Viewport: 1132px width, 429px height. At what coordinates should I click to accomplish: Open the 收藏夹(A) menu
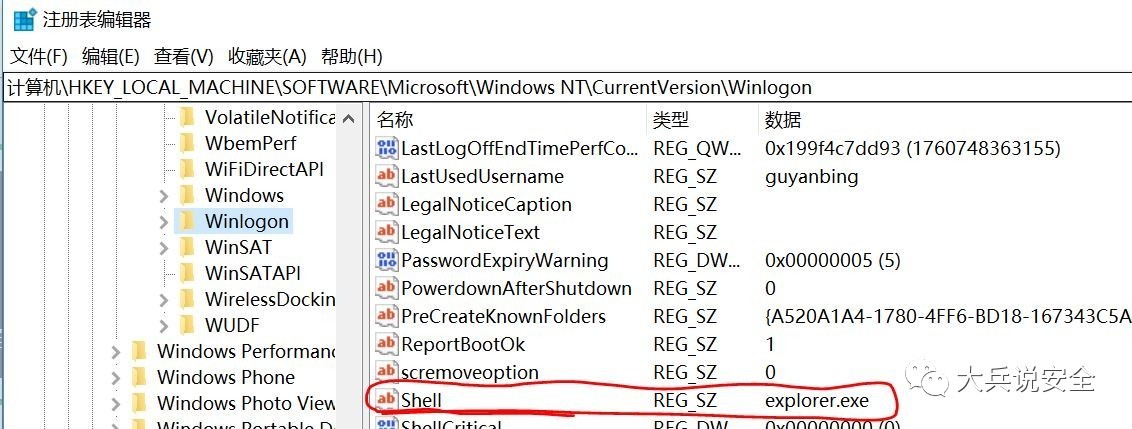tap(267, 56)
